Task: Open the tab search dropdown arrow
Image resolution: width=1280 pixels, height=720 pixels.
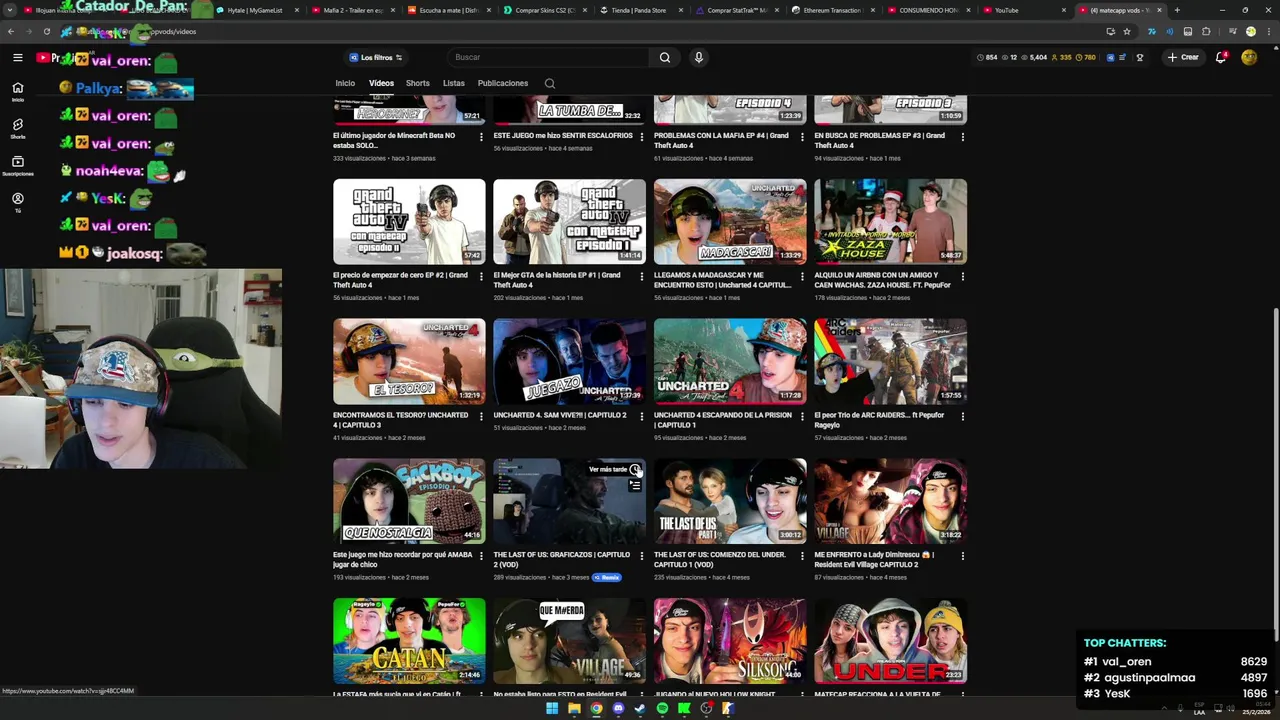Action: [9, 10]
